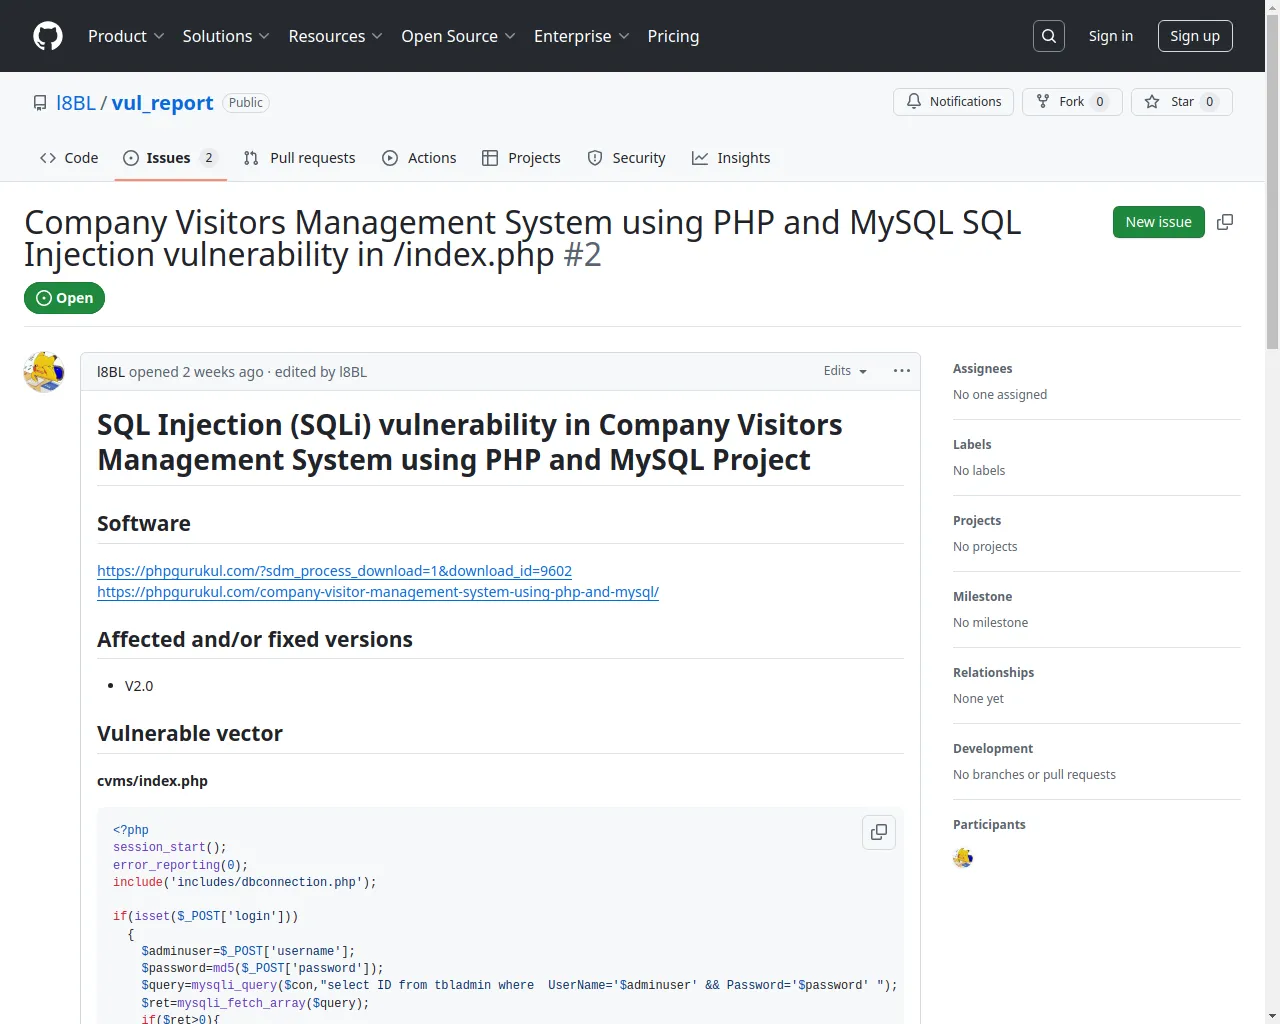This screenshot has width=1280, height=1024.
Task: Create a New issue
Action: [1159, 222]
